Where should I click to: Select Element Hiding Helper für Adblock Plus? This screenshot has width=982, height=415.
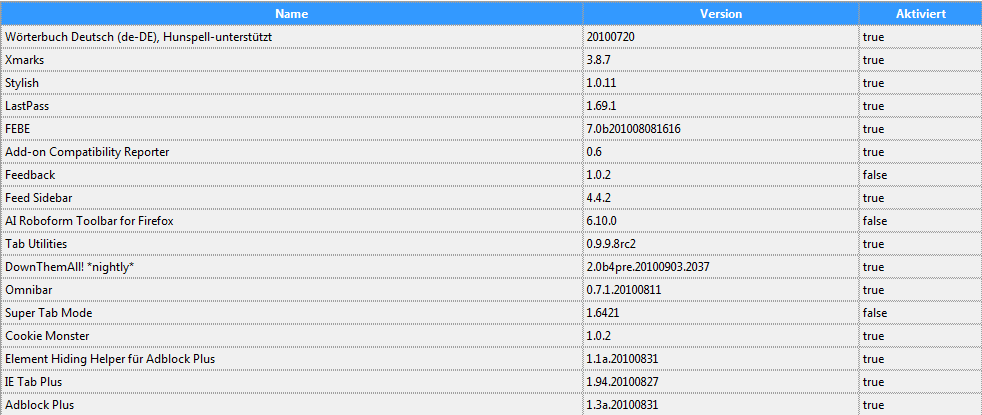pyautogui.click(x=110, y=359)
